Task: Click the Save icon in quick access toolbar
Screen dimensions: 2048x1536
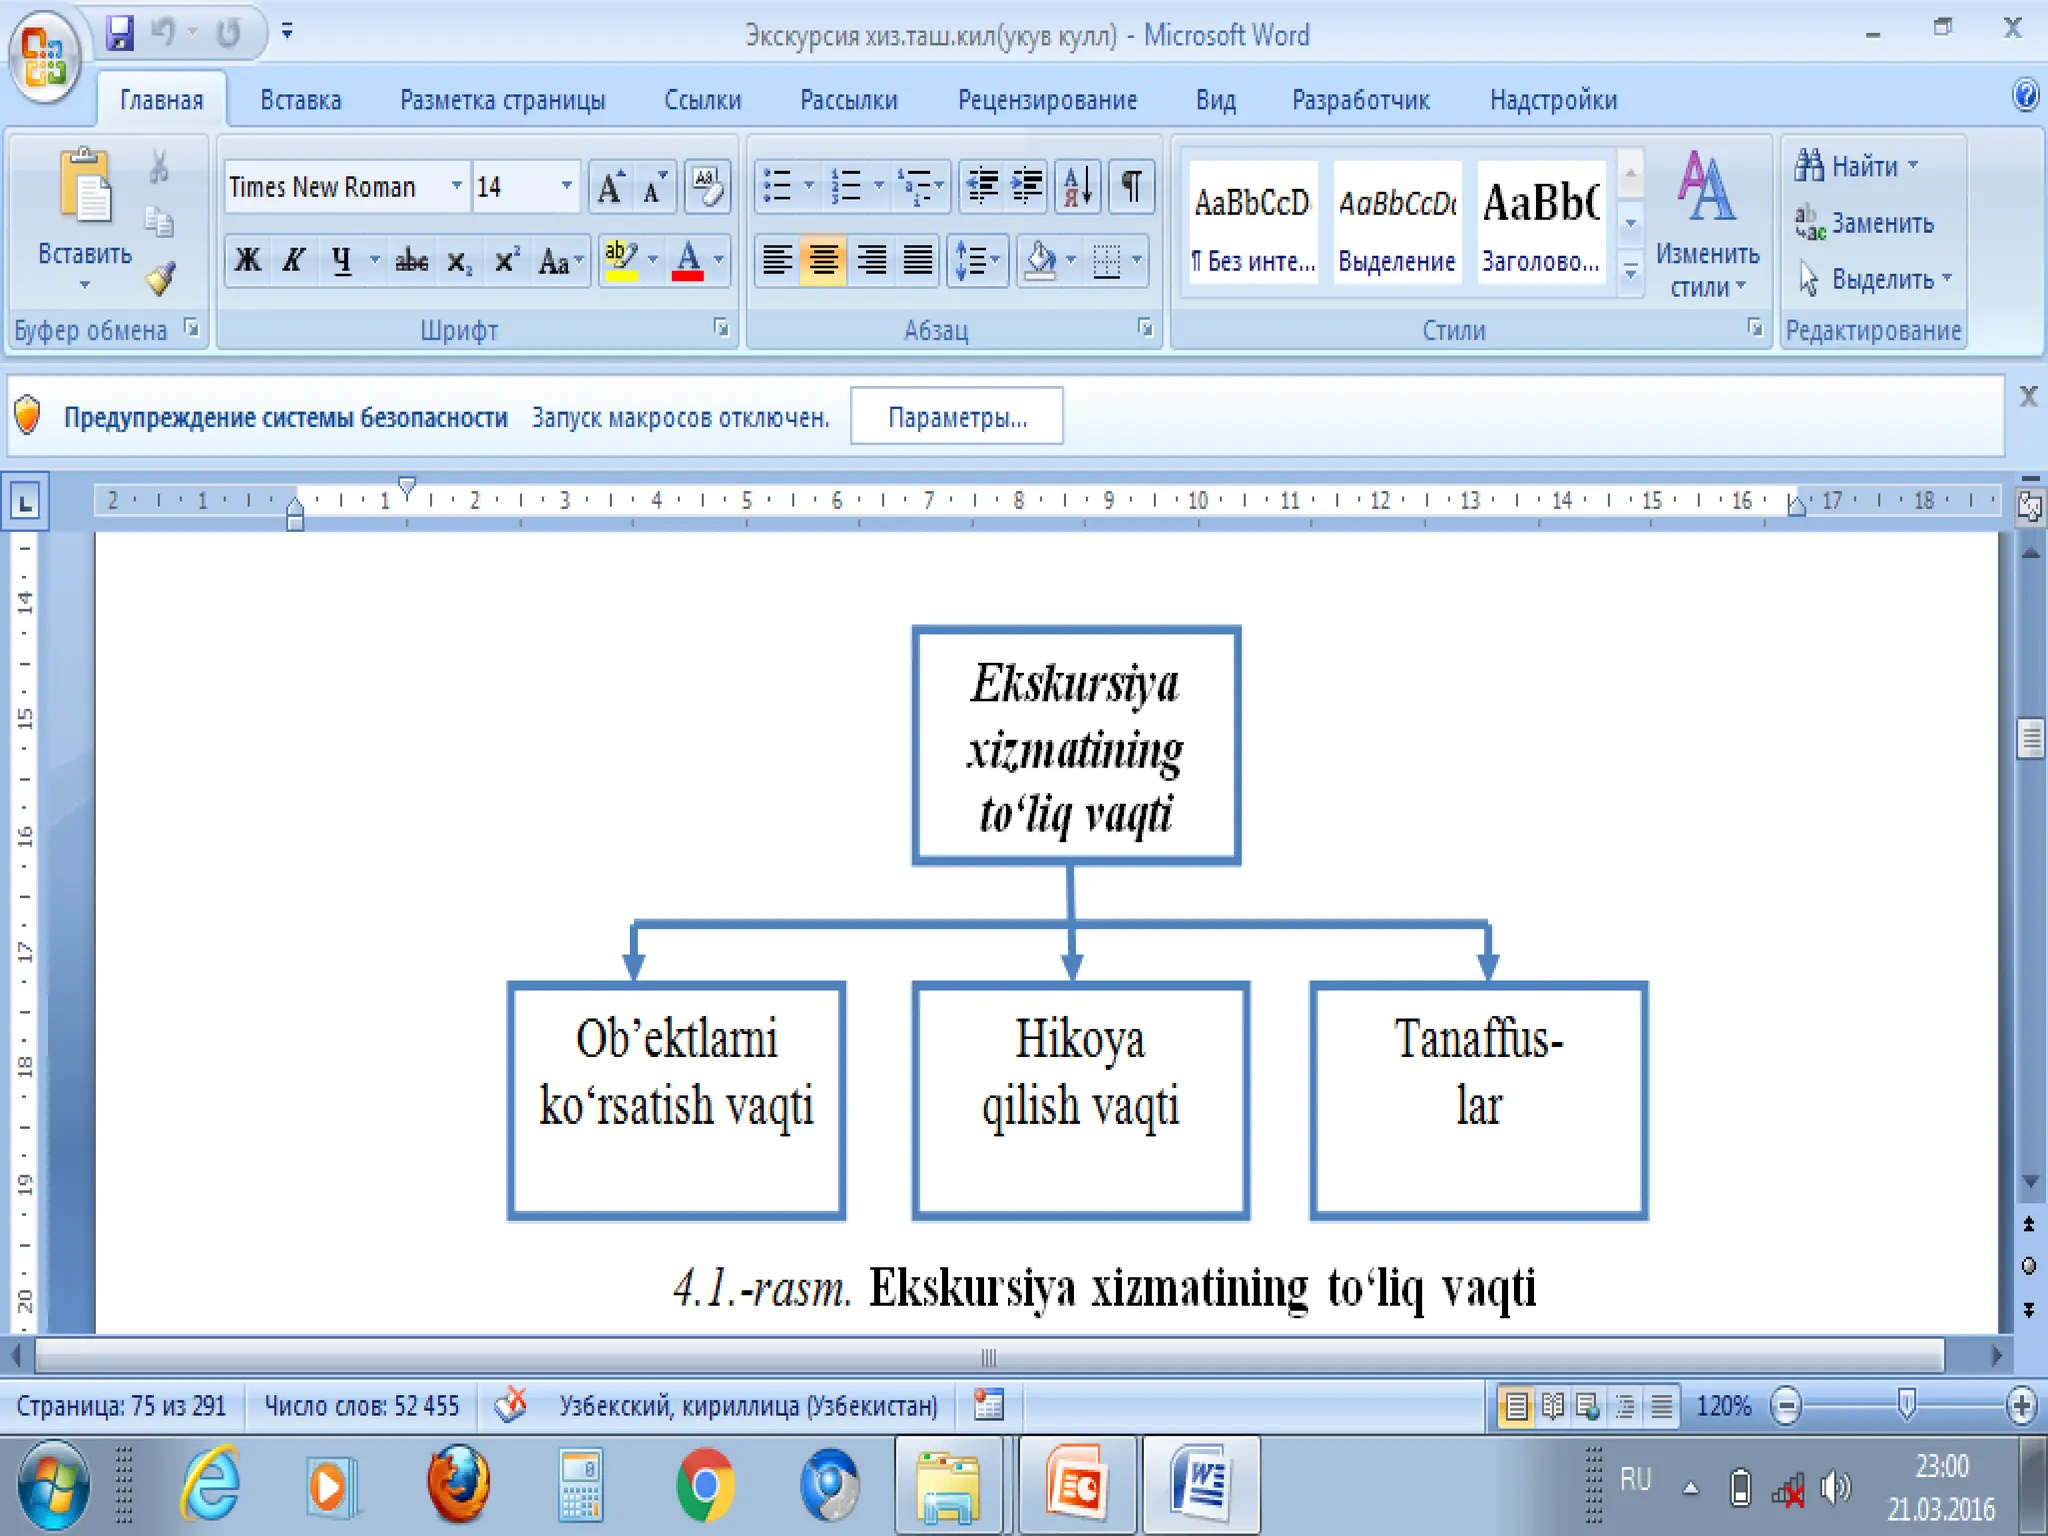Action: coord(120,33)
